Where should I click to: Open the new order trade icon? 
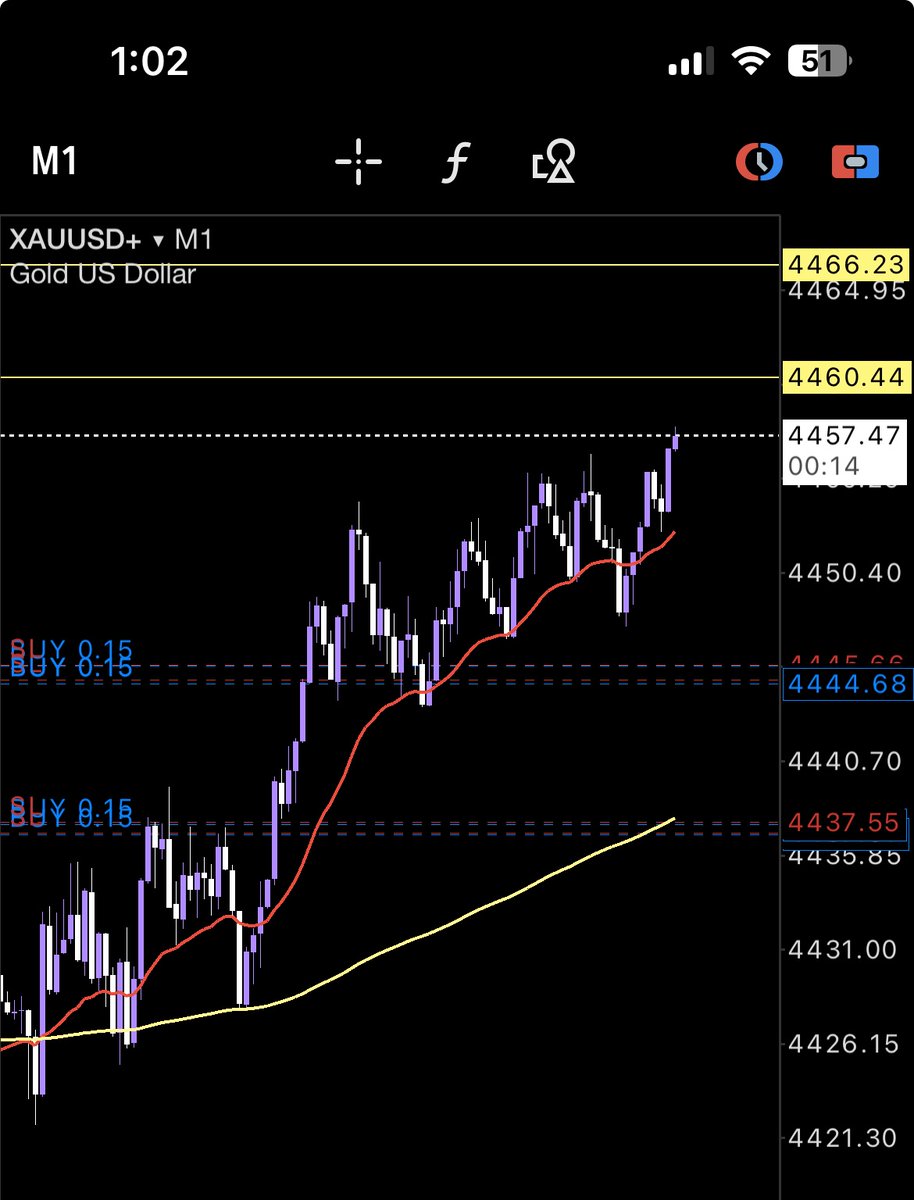[x=855, y=161]
